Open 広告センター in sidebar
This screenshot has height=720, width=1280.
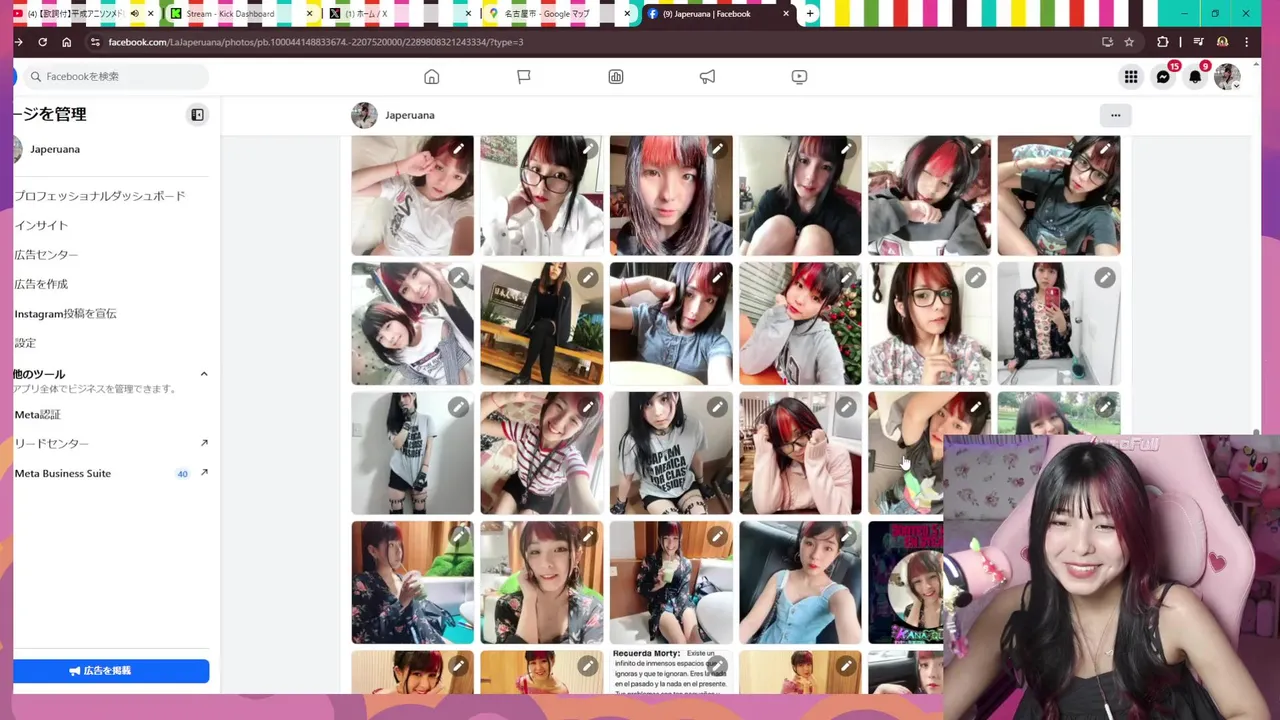(x=46, y=255)
